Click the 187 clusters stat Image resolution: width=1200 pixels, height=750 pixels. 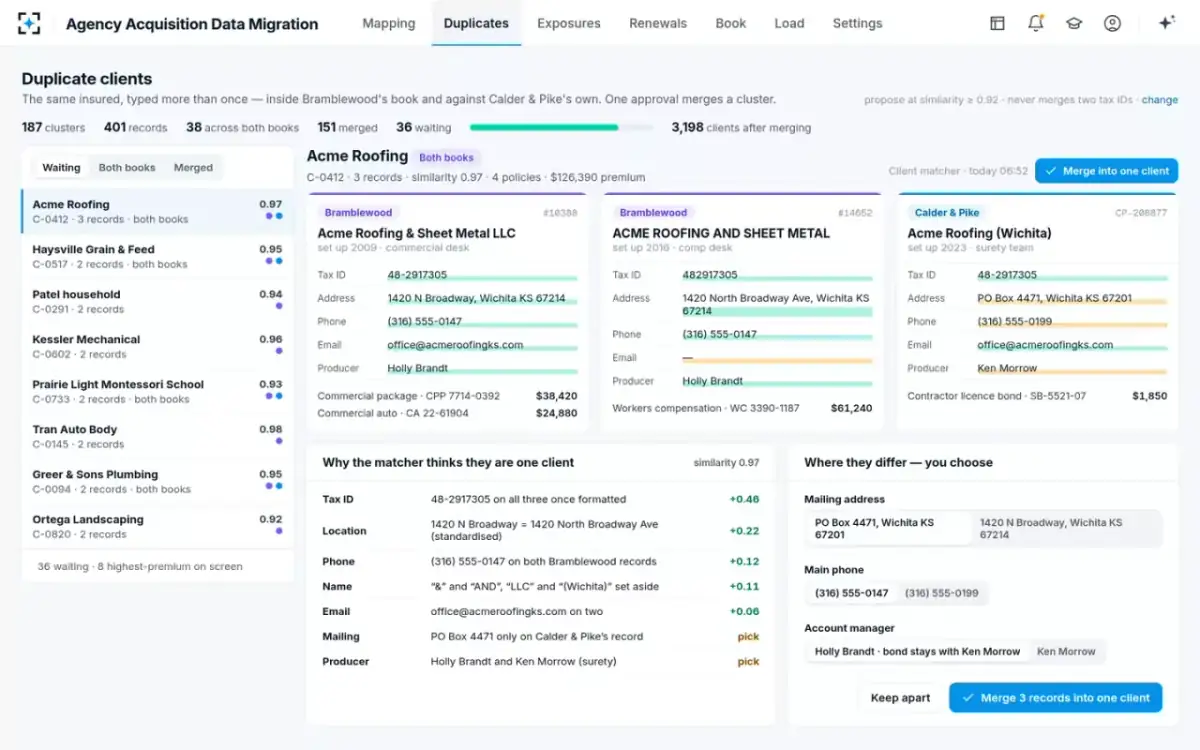coord(53,128)
